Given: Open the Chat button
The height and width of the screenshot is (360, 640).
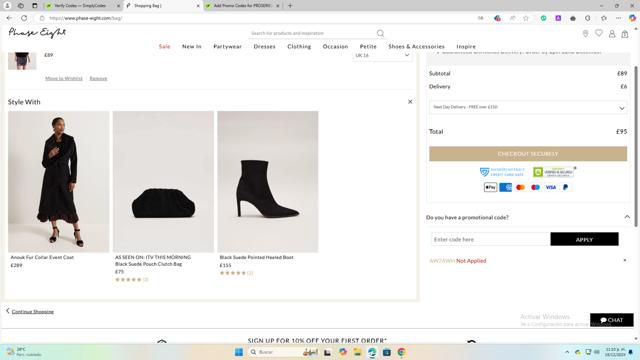Looking at the screenshot, I should [x=611, y=320].
